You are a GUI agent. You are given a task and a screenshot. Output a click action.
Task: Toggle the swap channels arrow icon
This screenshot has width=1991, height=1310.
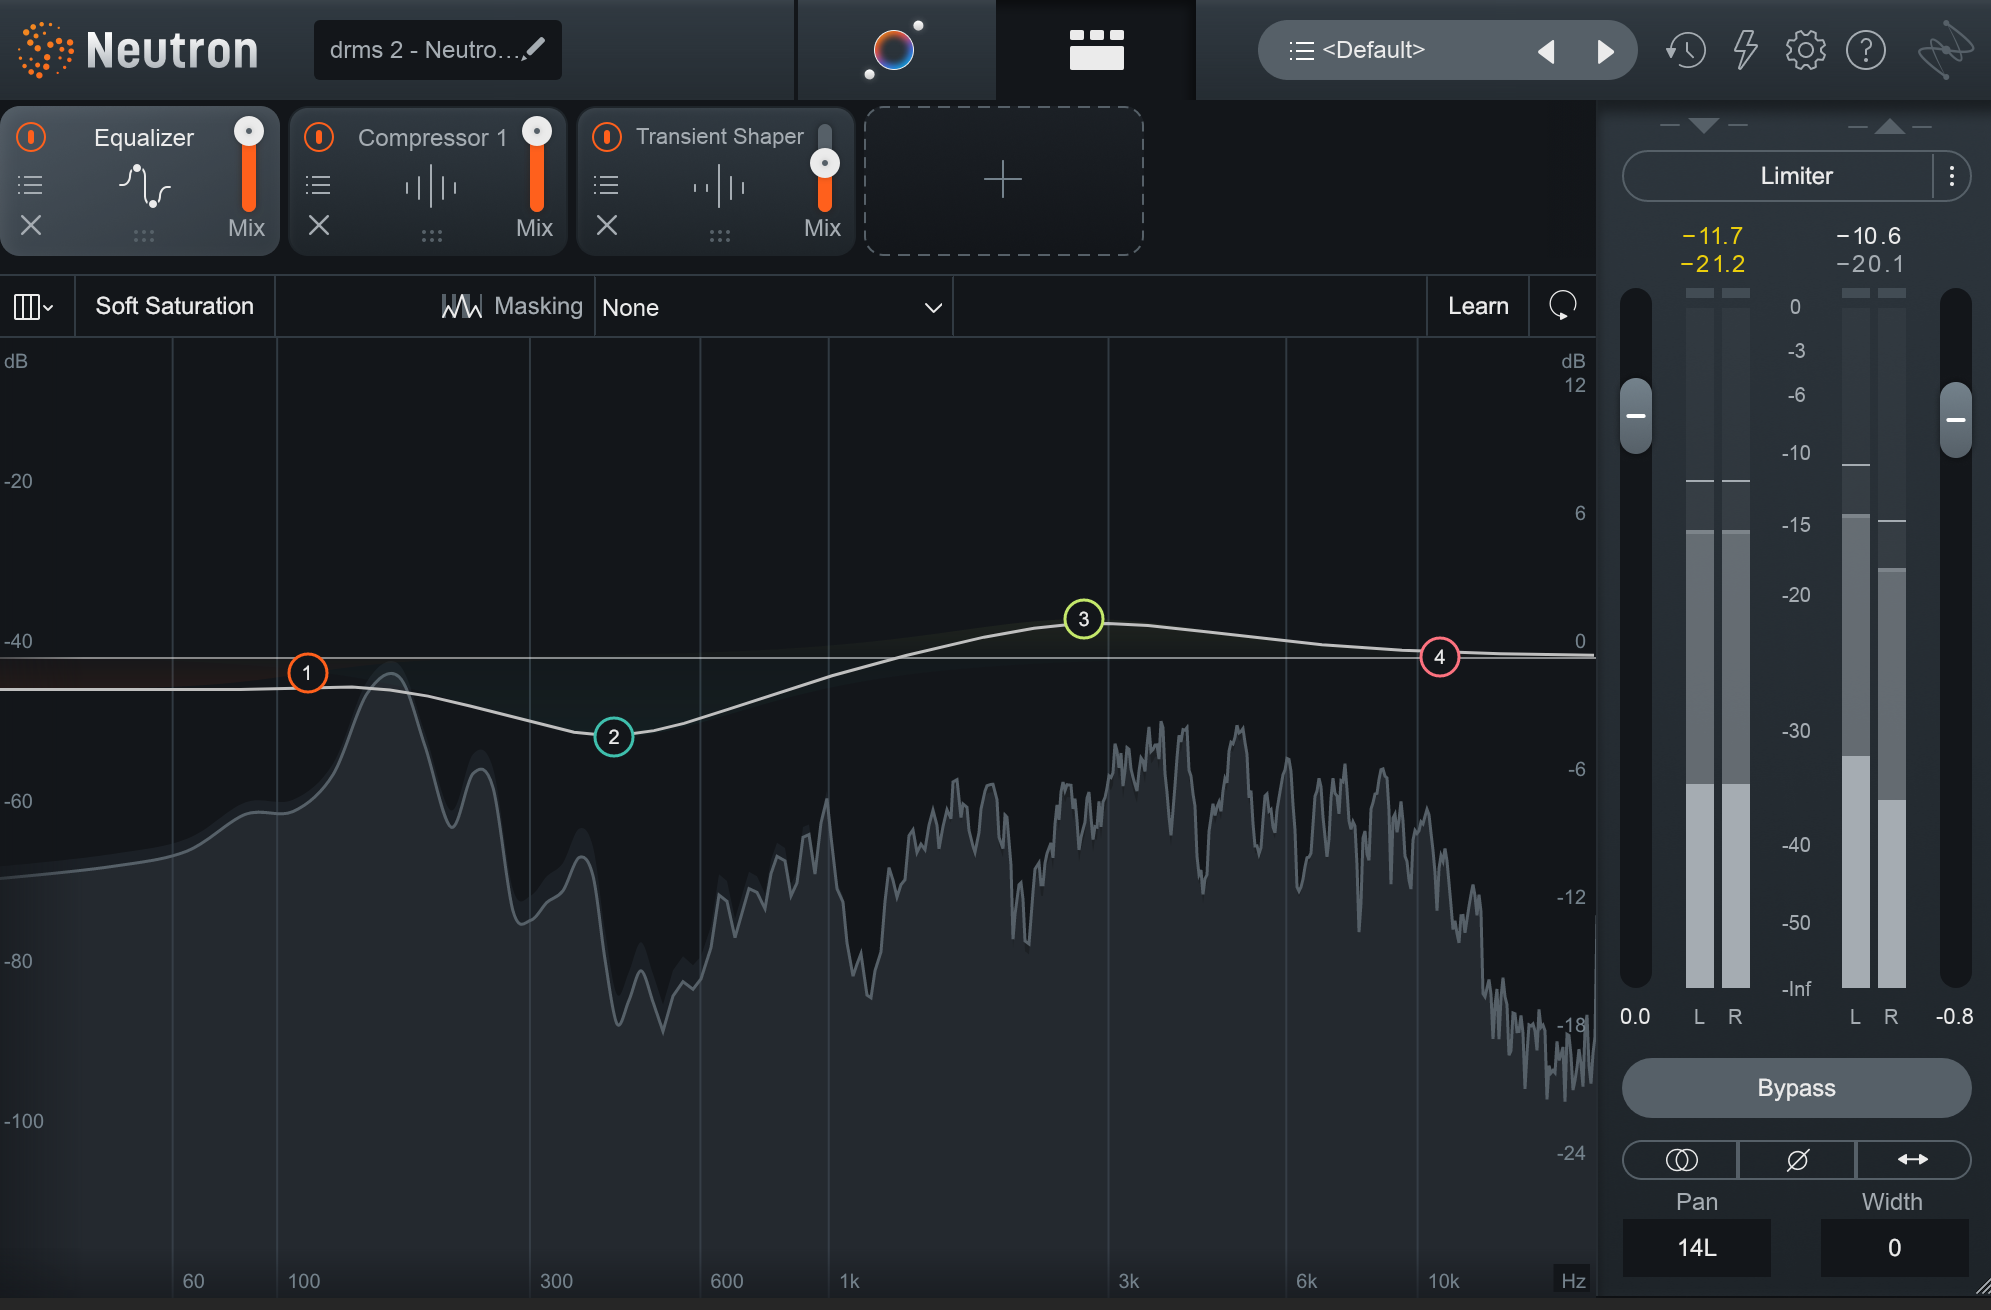1913,1160
